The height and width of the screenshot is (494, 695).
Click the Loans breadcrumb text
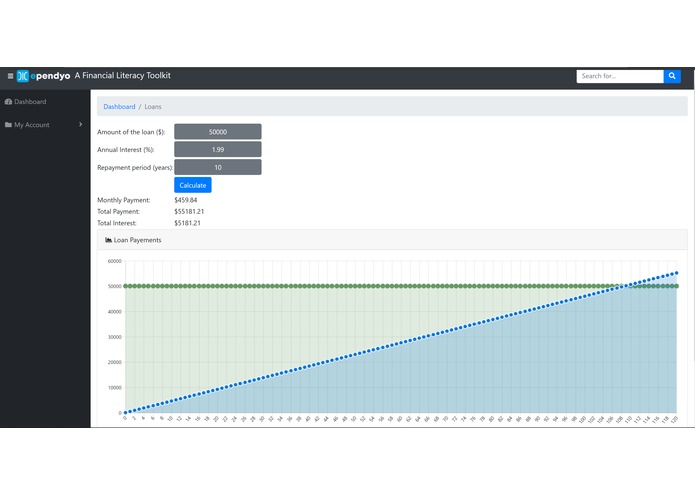point(153,107)
